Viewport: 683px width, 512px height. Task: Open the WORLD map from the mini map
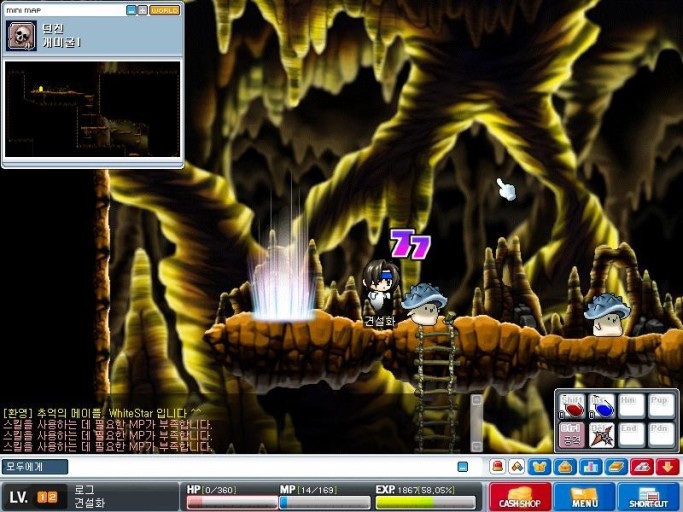point(164,10)
